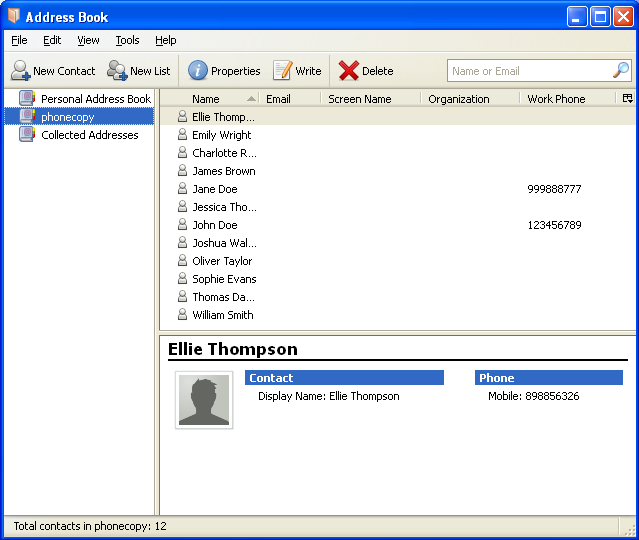This screenshot has height=540, width=639.
Task: Open the Help menu
Action: [166, 40]
